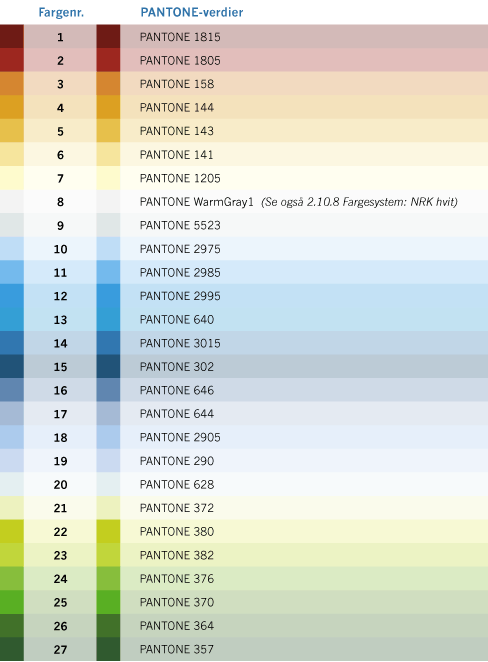Select the text PANTONE 357

tap(177, 649)
